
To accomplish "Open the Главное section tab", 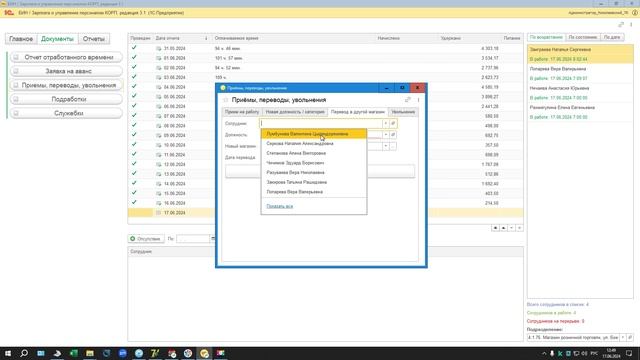I will [21, 39].
